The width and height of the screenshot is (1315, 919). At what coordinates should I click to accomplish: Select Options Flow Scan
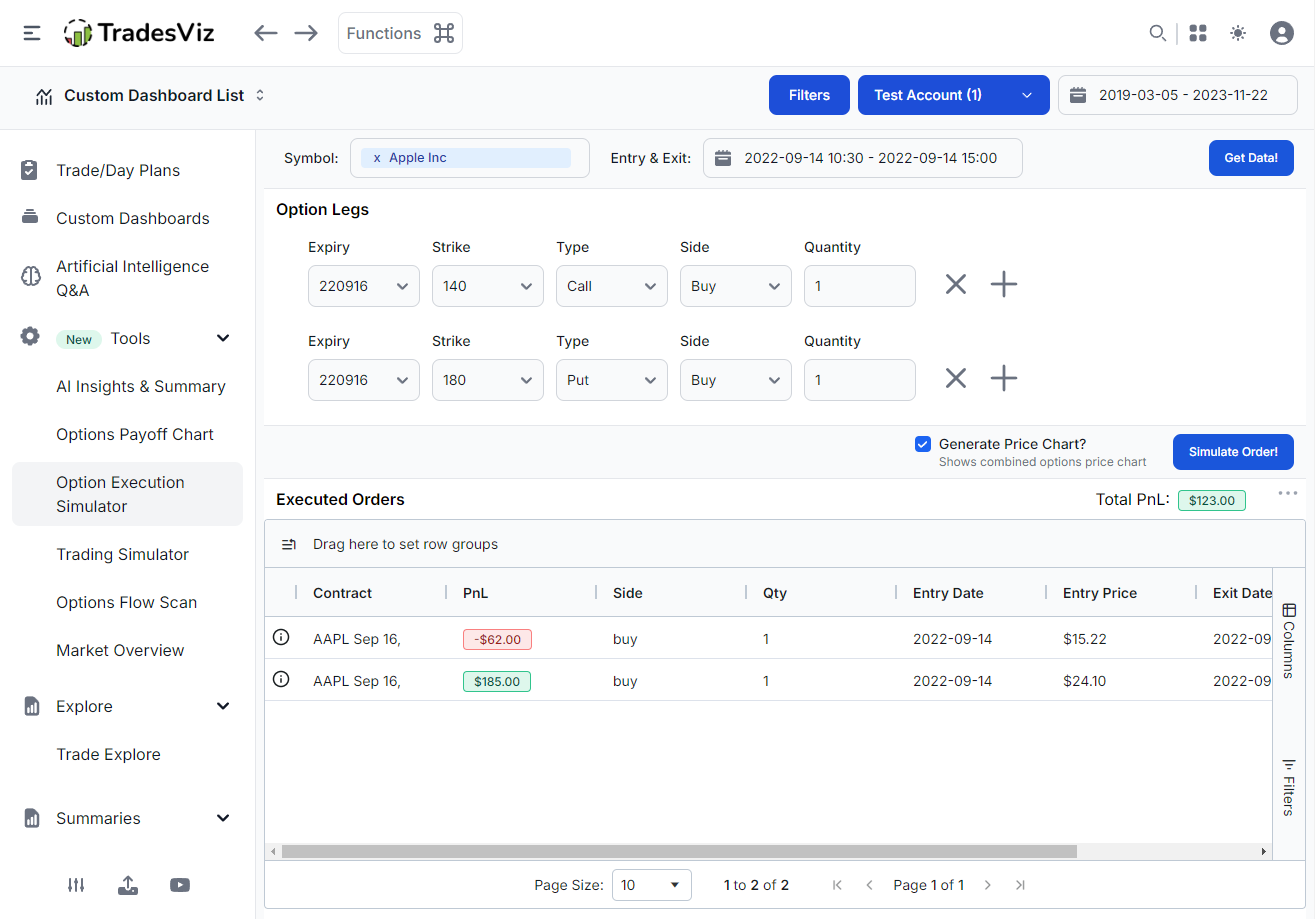pyautogui.click(x=127, y=602)
